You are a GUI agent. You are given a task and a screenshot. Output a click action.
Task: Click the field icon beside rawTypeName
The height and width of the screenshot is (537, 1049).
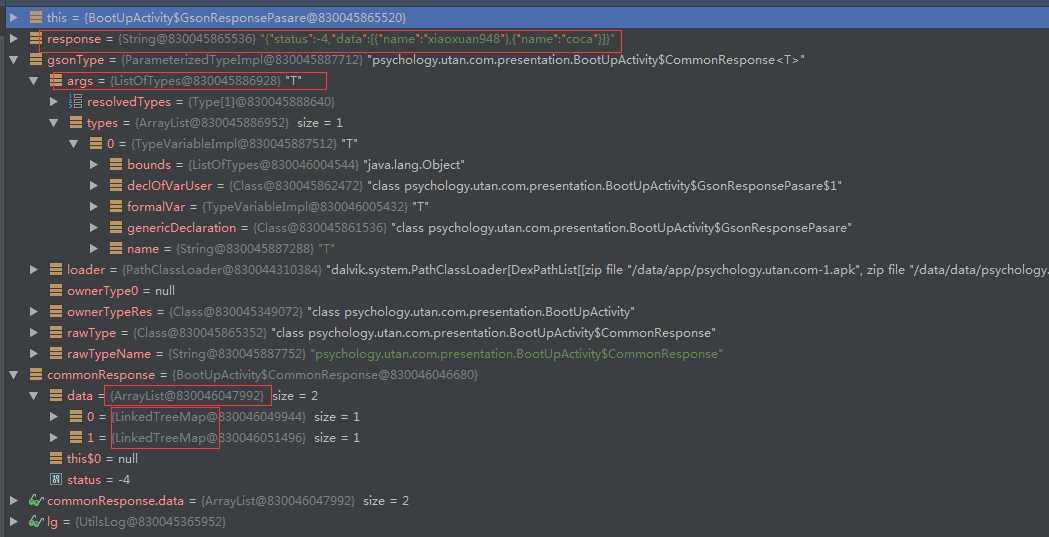[56, 354]
